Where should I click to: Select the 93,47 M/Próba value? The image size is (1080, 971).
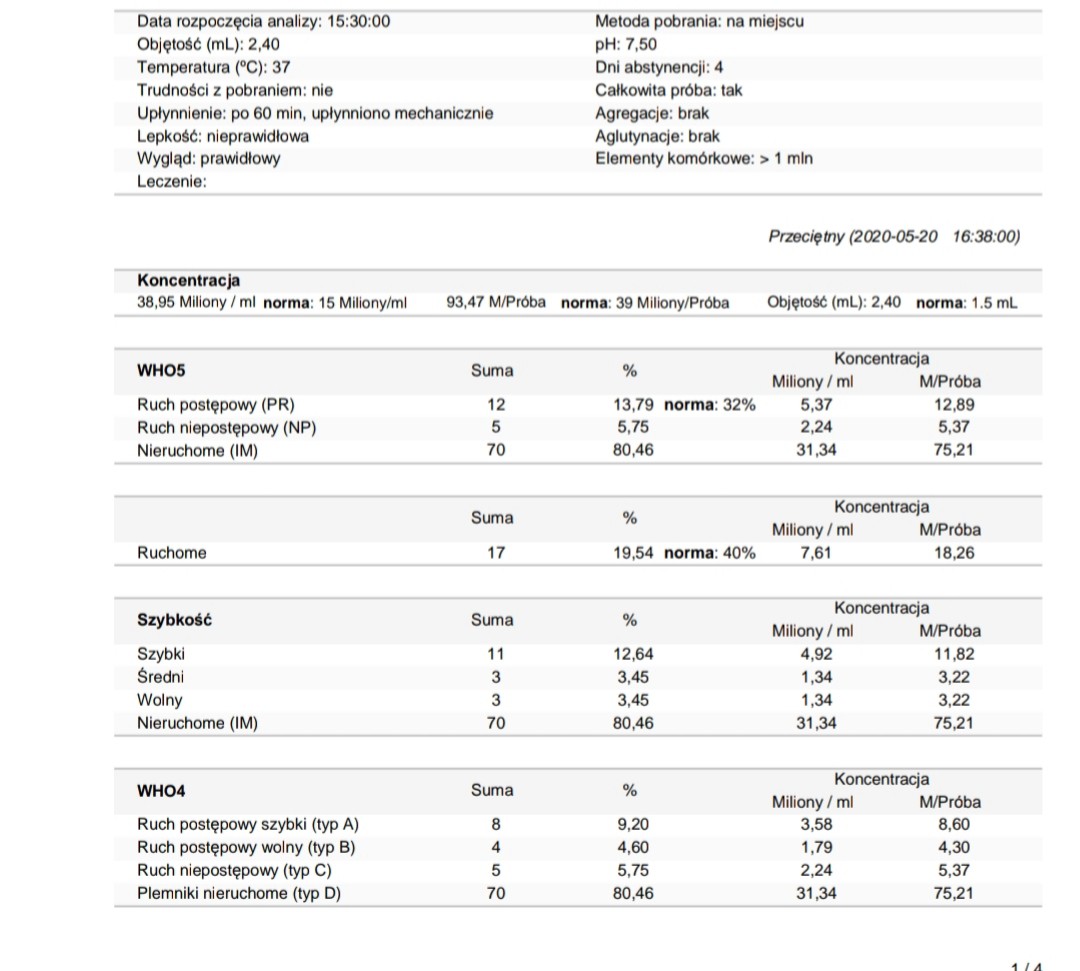click(x=496, y=302)
